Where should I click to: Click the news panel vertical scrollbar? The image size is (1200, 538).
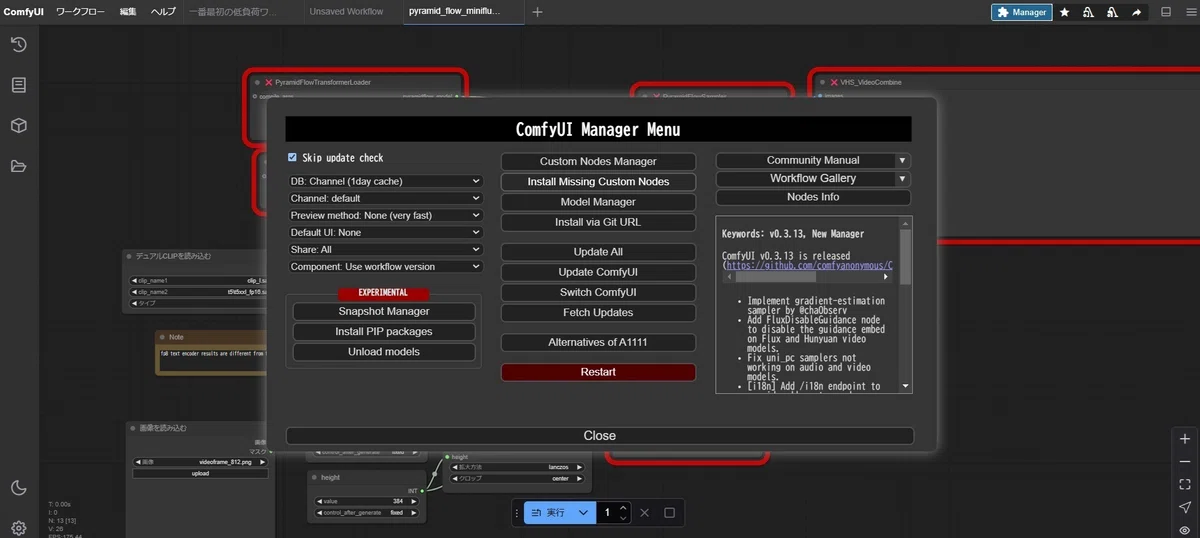pos(906,258)
